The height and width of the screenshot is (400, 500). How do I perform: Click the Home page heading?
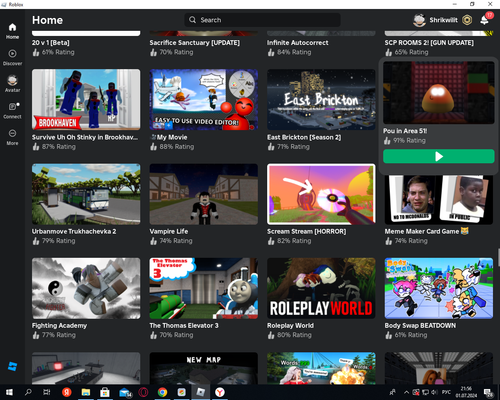click(x=47, y=20)
